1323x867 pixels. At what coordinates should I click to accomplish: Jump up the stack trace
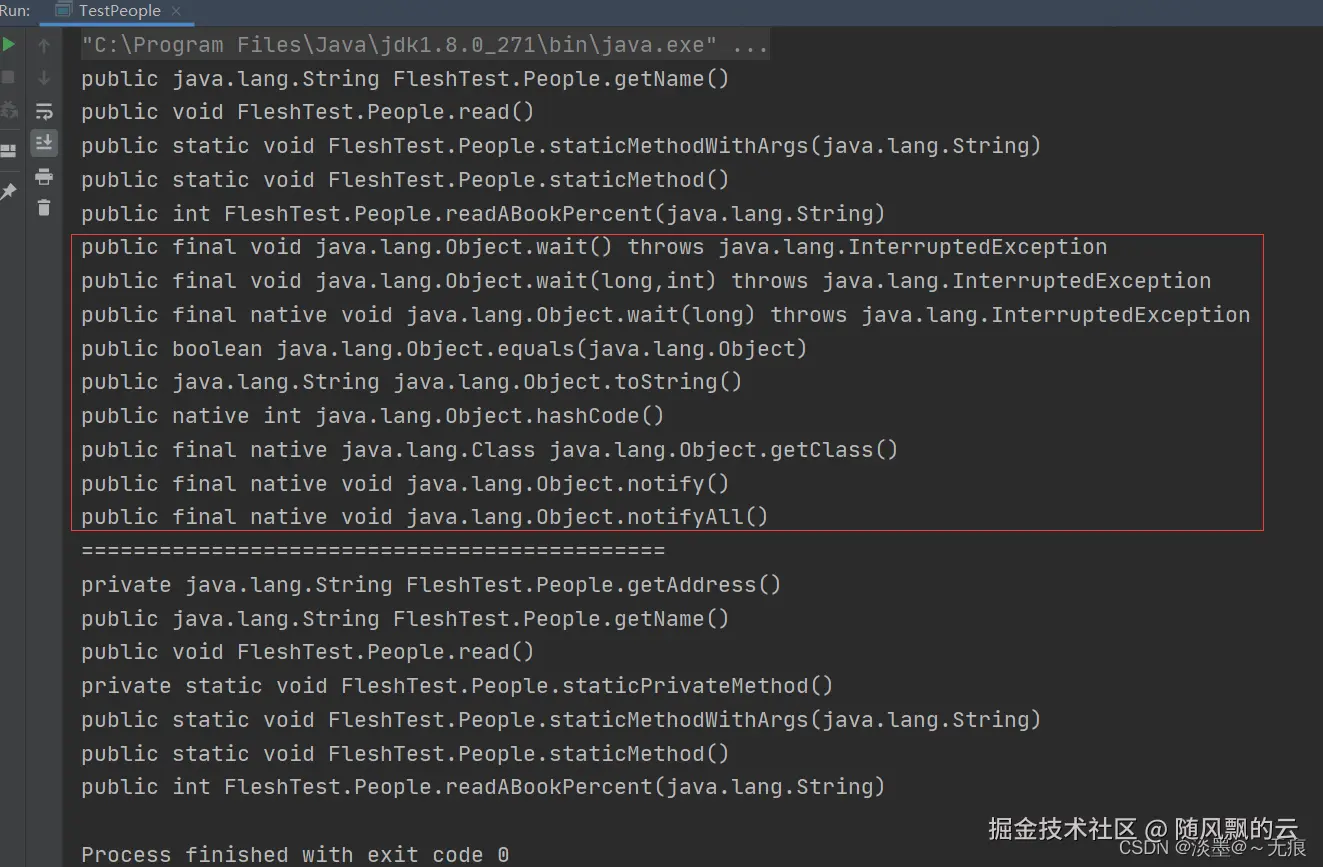coord(44,45)
